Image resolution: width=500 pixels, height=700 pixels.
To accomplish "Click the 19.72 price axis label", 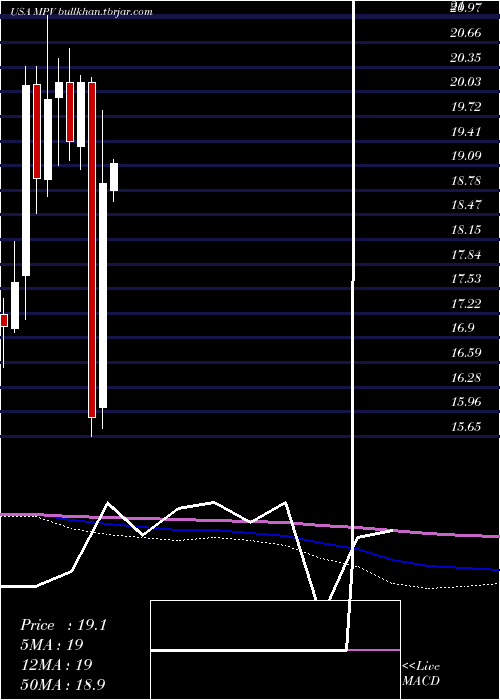I will point(466,107).
